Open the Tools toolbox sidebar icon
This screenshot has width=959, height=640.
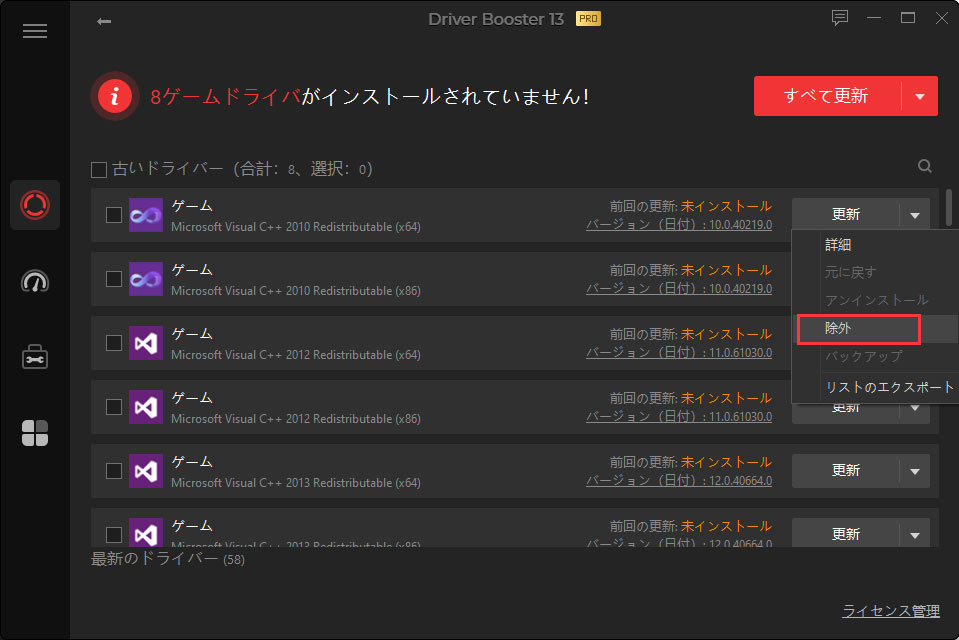(x=35, y=357)
